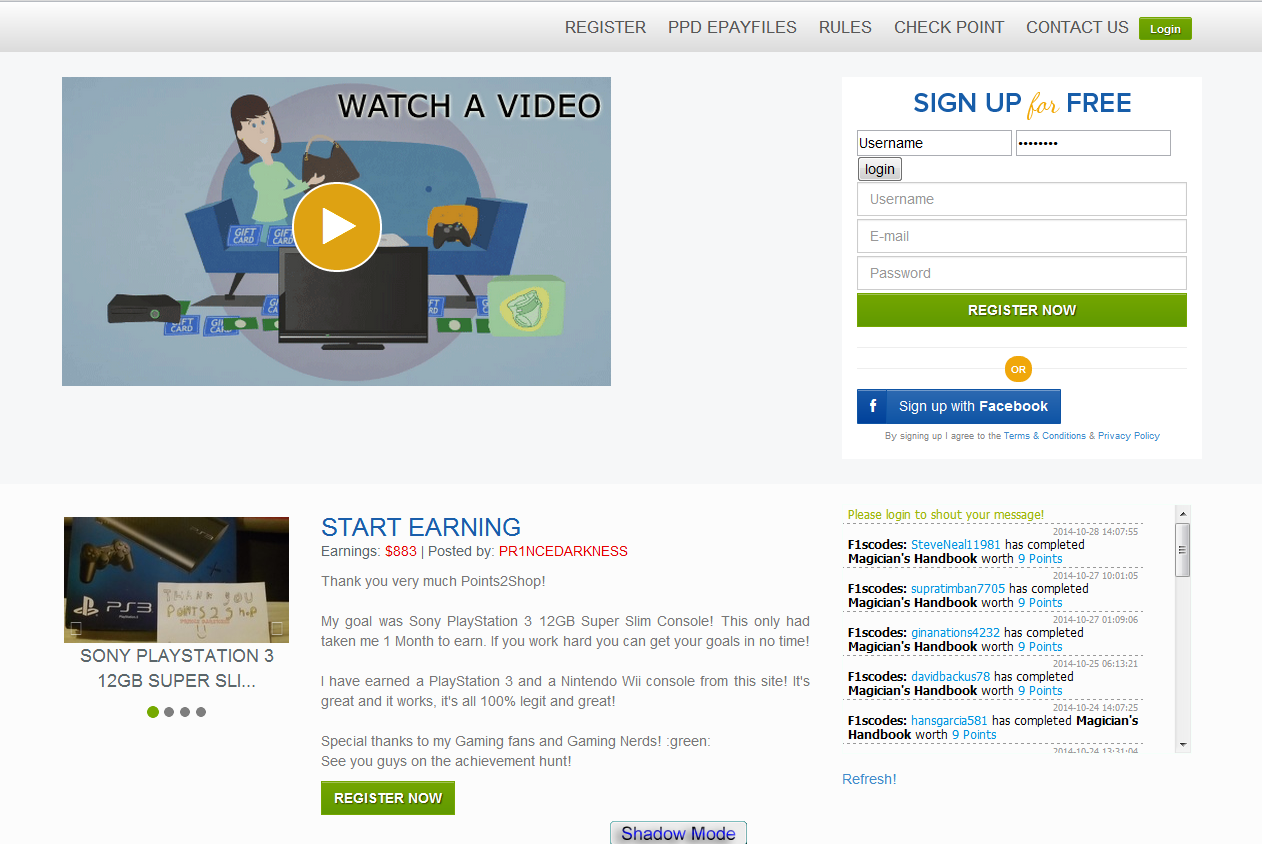Click SONY PLAYSTATION 3 12GB caption

coord(177,669)
